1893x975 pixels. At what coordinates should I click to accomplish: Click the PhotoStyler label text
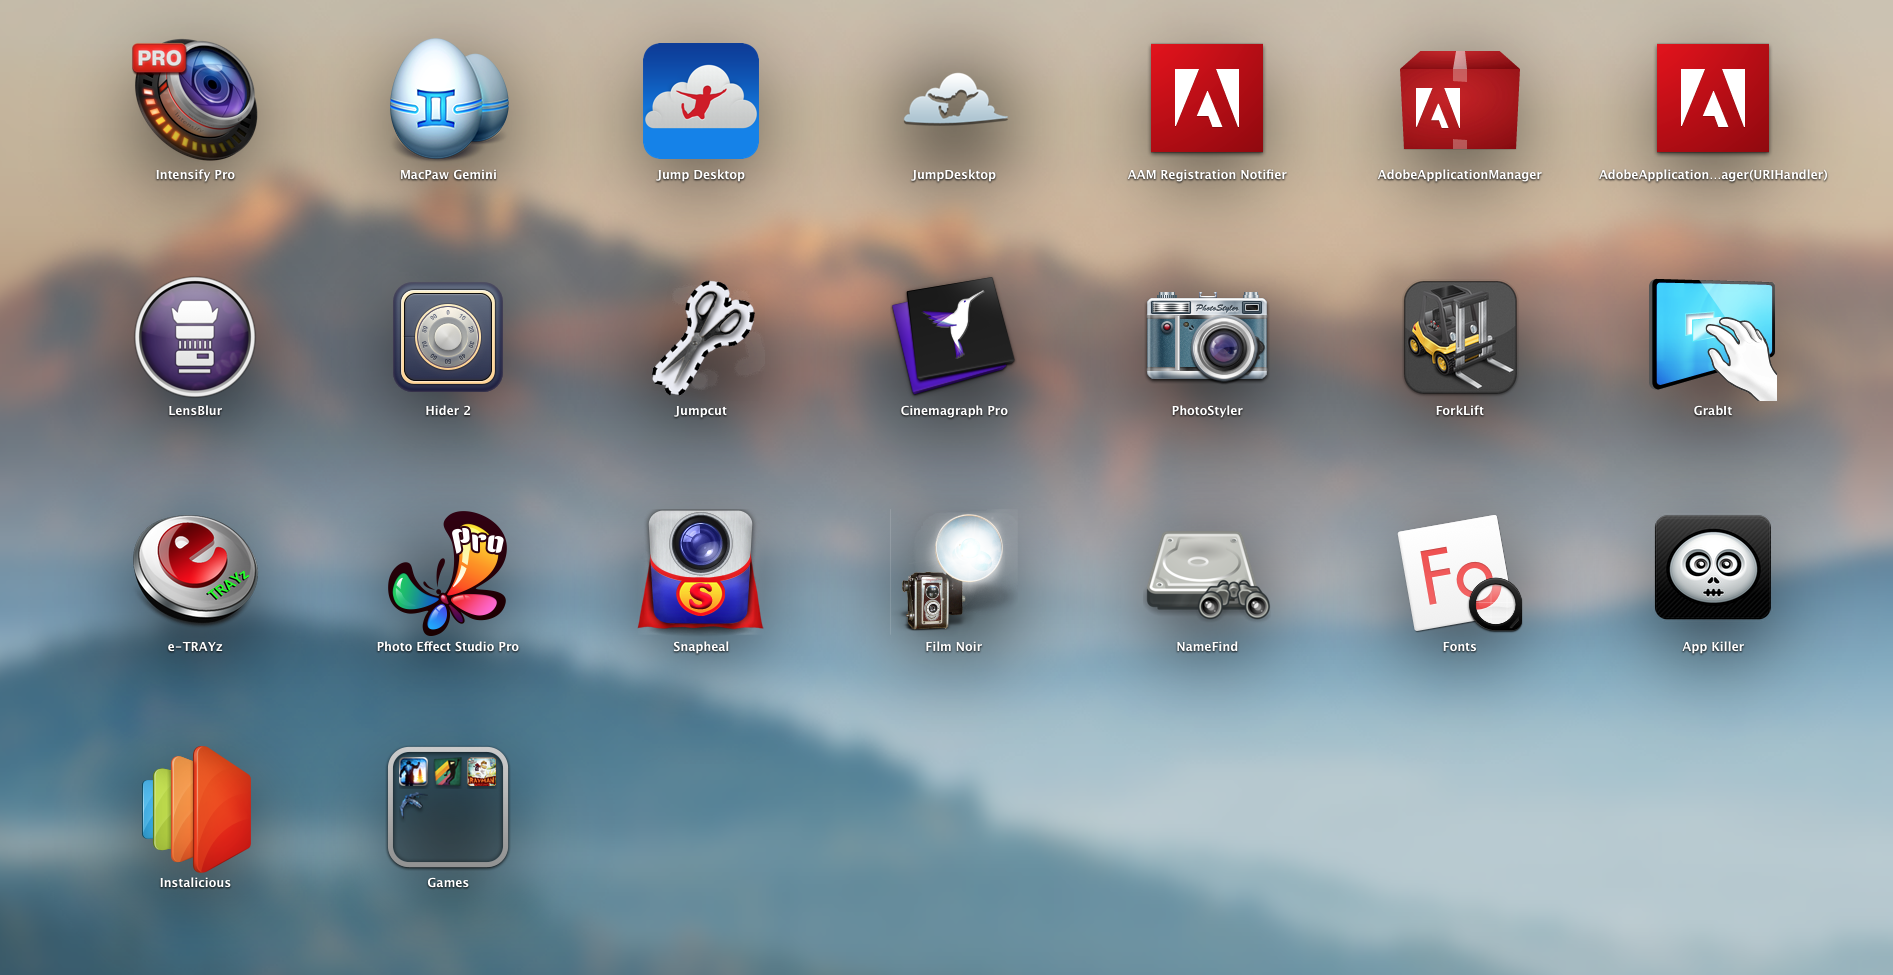pyautogui.click(x=1207, y=411)
